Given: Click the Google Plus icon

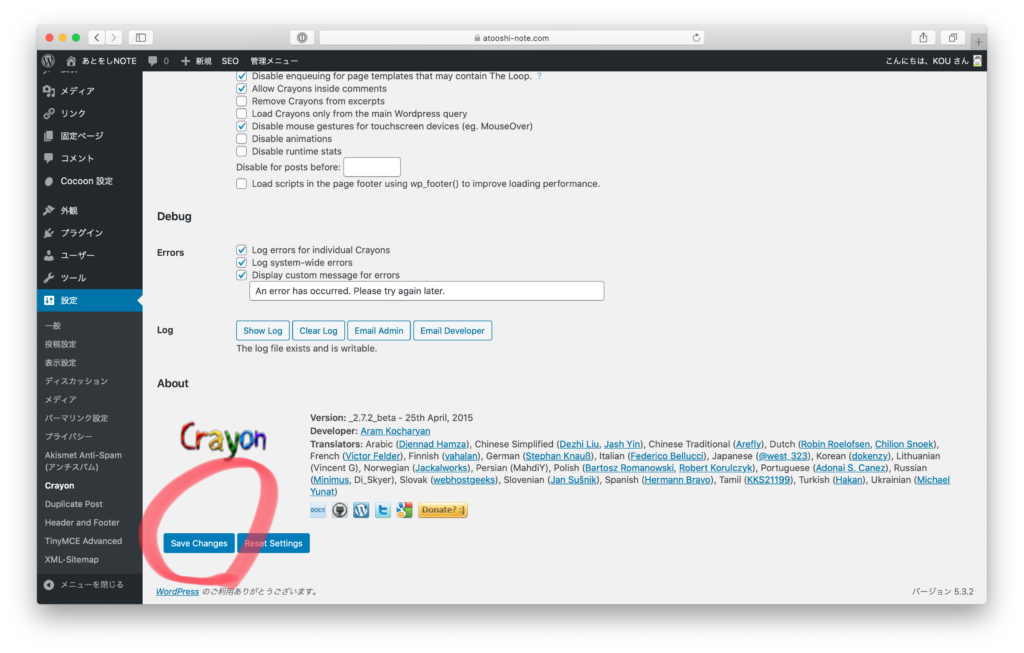Looking at the screenshot, I should [x=404, y=510].
